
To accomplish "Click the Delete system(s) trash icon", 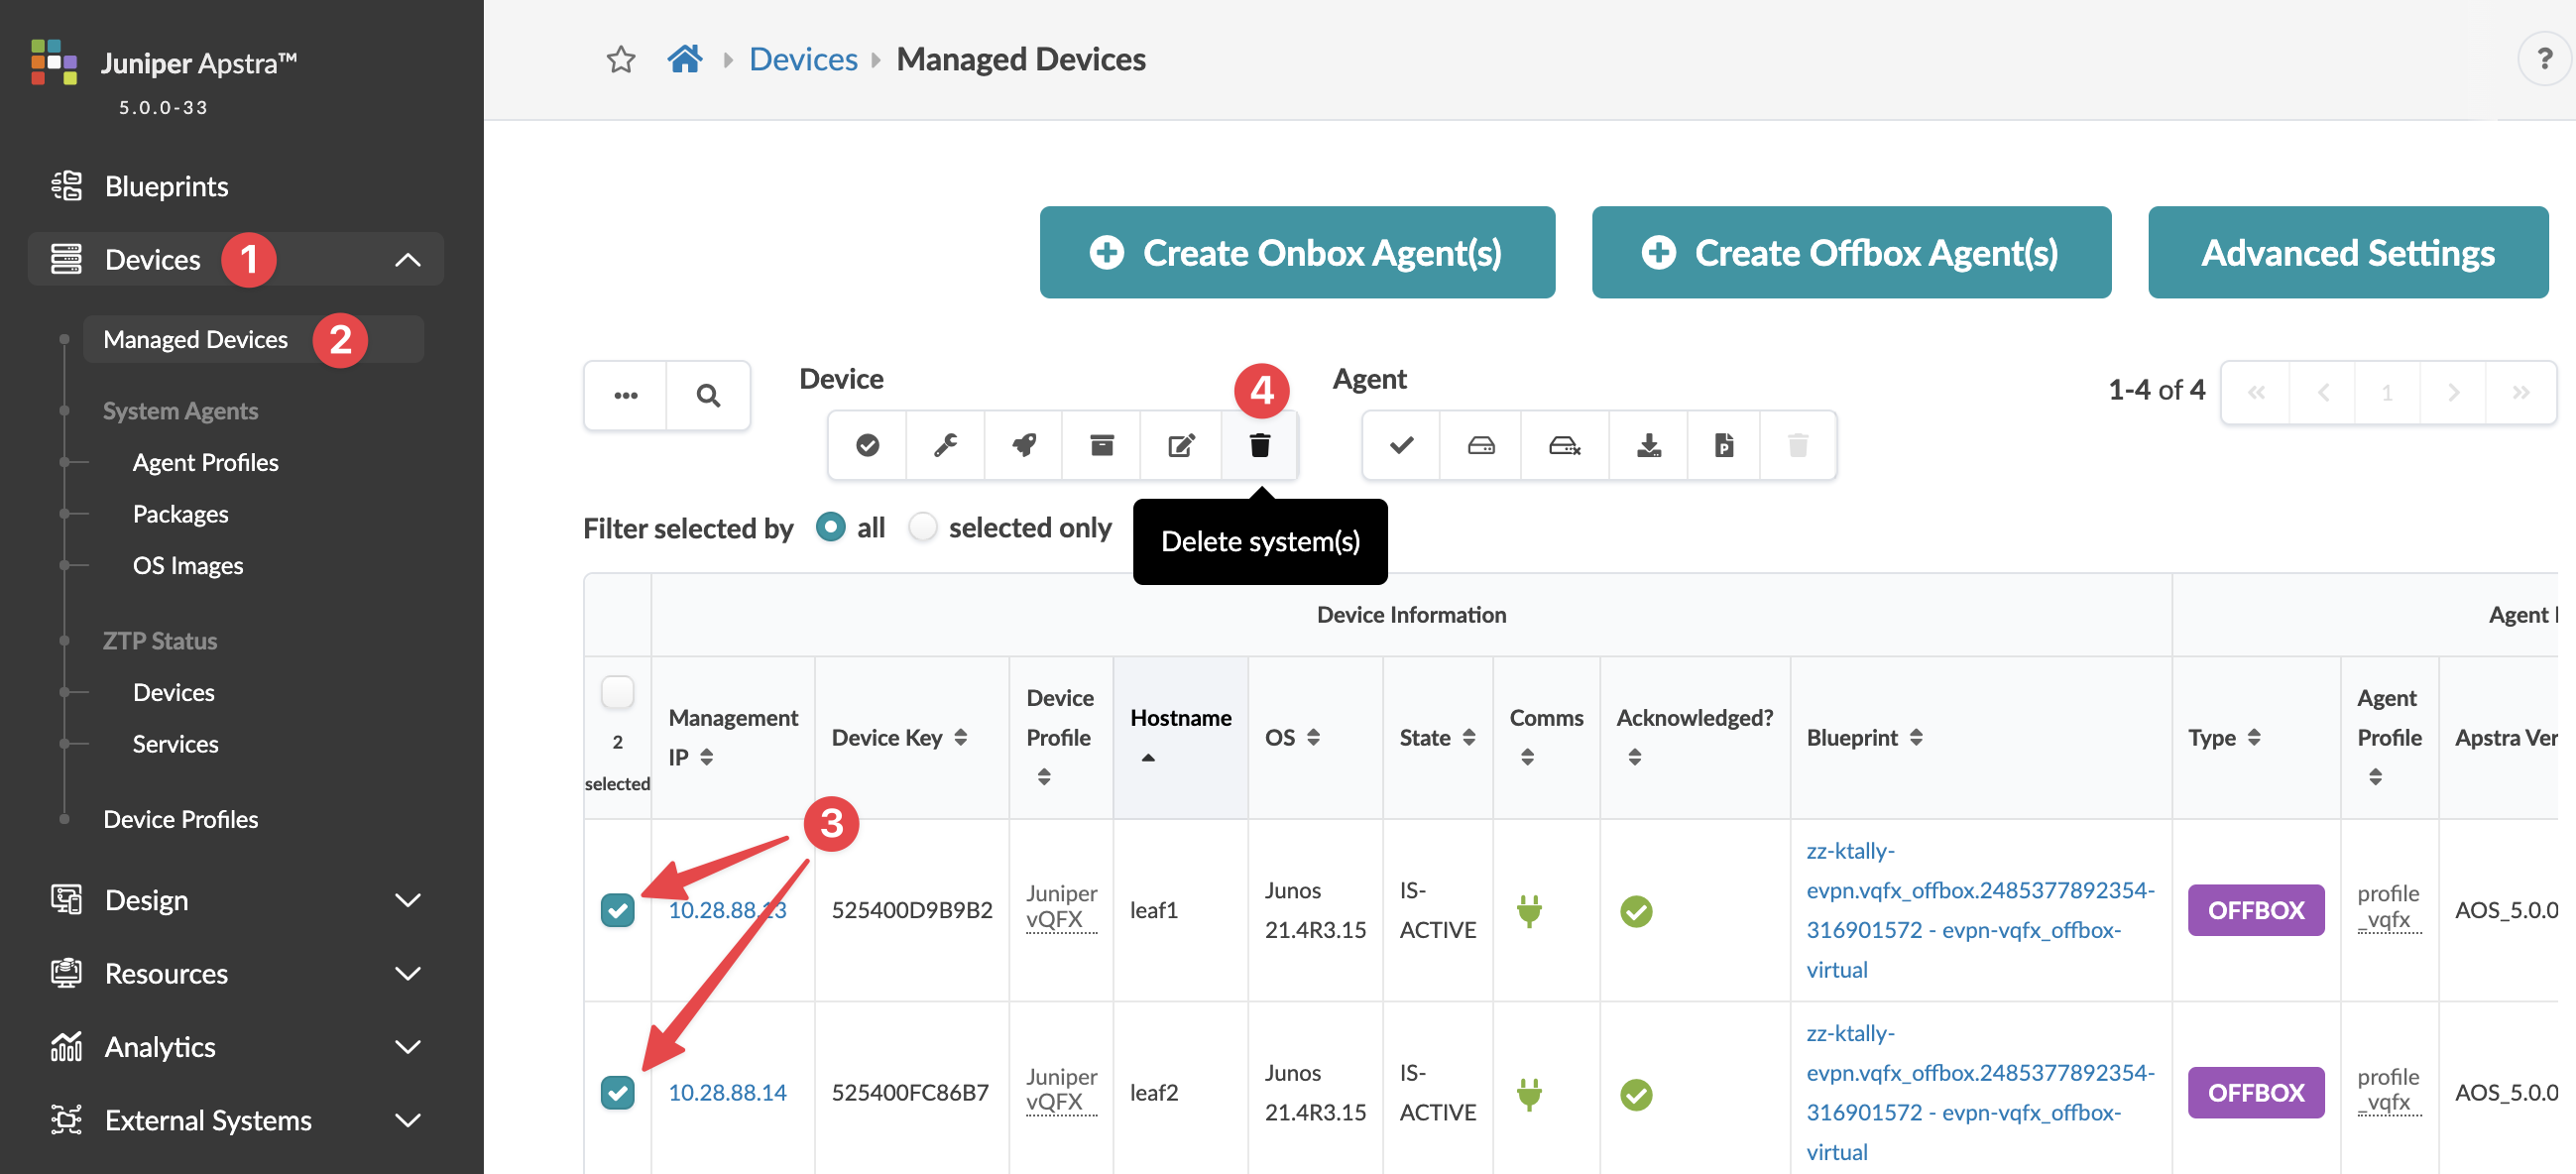I will [x=1259, y=445].
